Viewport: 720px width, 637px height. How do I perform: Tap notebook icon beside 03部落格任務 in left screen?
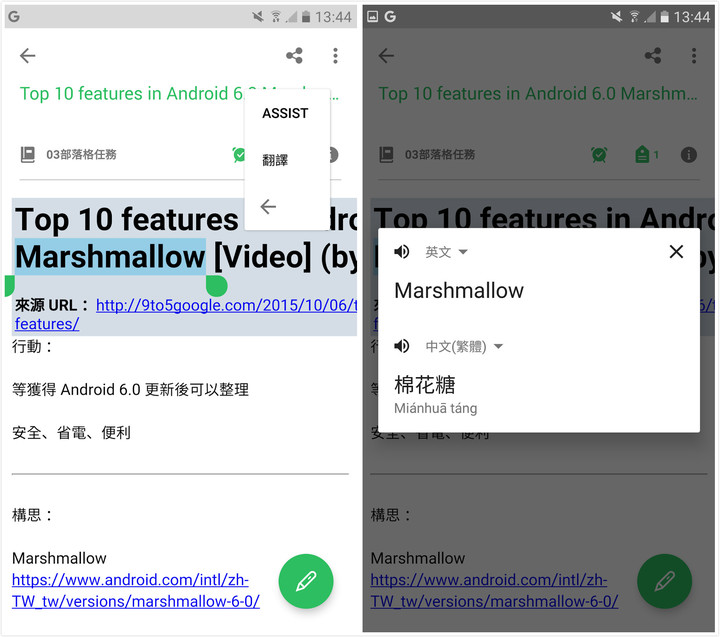pyautogui.click(x=28, y=154)
